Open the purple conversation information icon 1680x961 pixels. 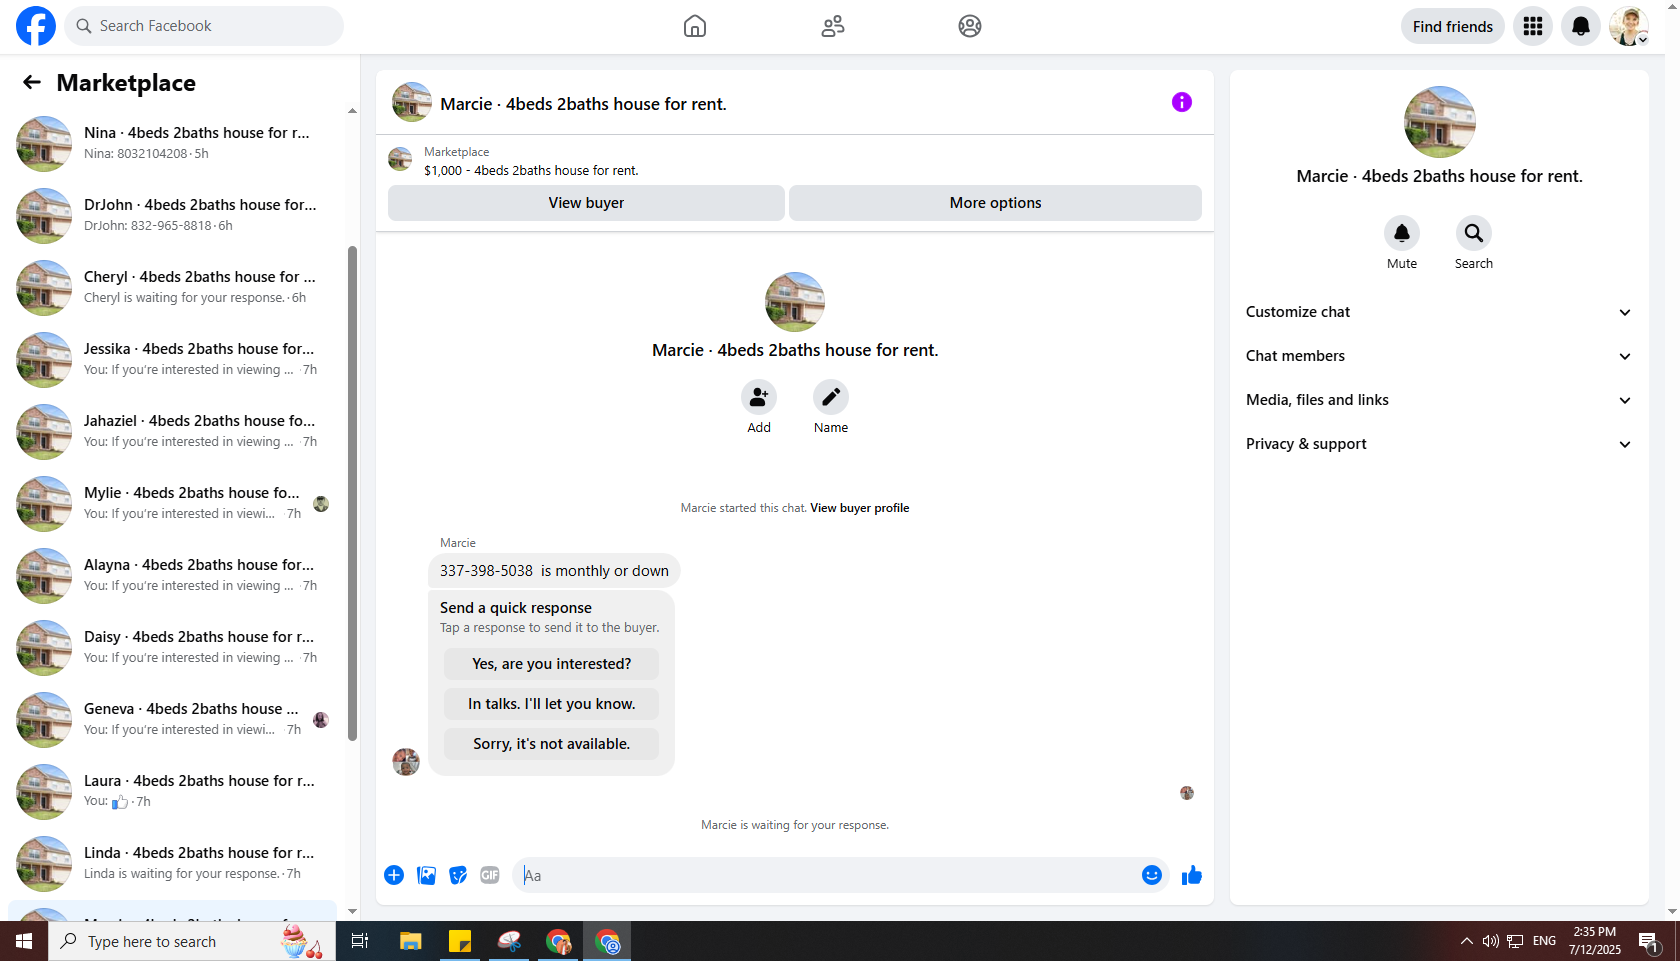point(1182,102)
